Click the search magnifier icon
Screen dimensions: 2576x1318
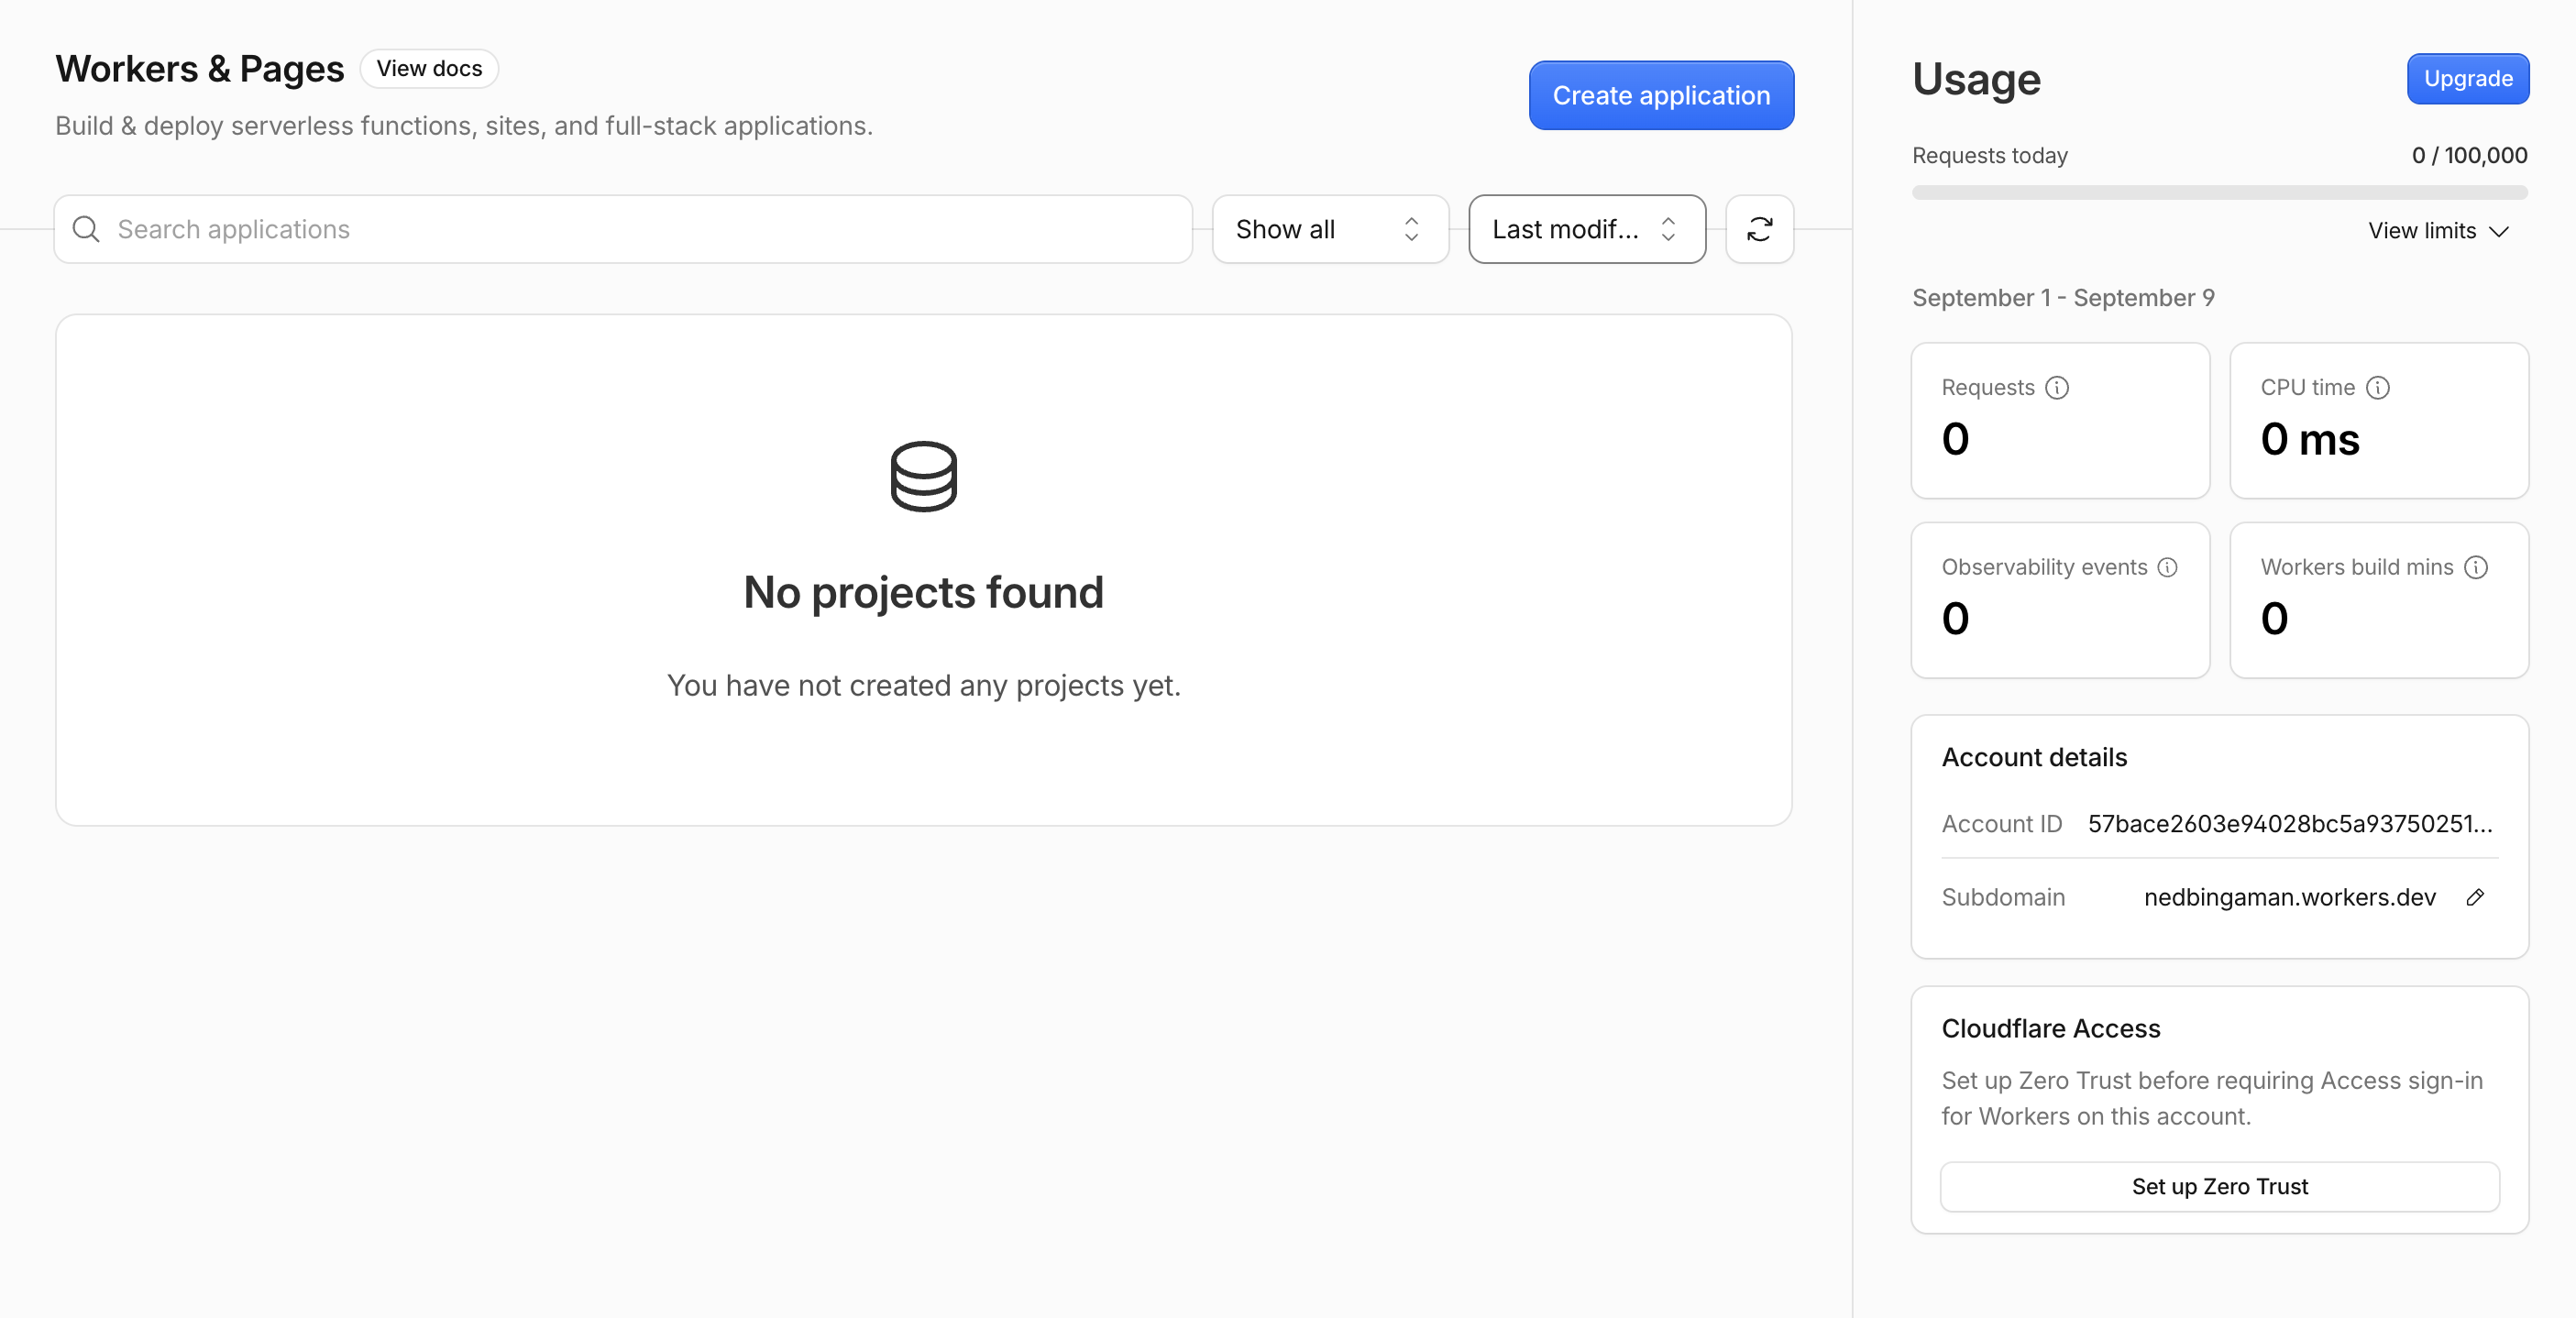coord(87,229)
